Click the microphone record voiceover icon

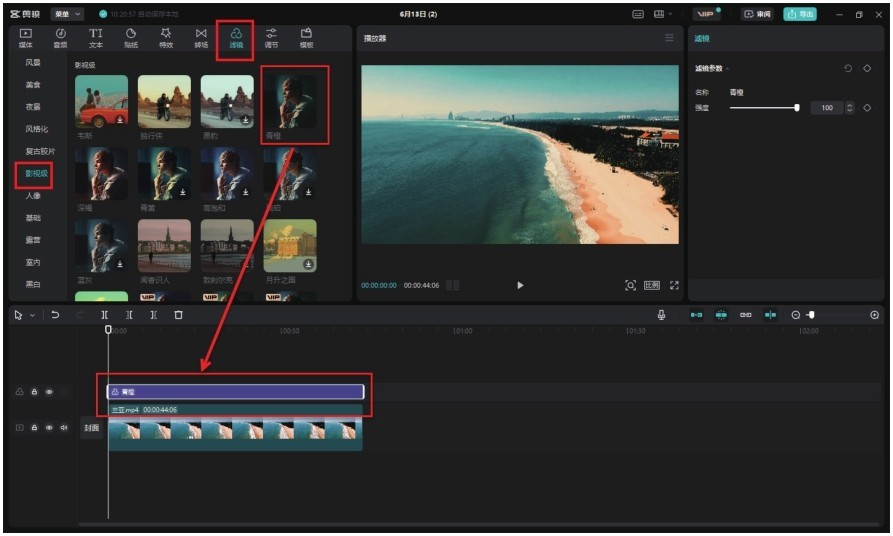click(x=661, y=315)
